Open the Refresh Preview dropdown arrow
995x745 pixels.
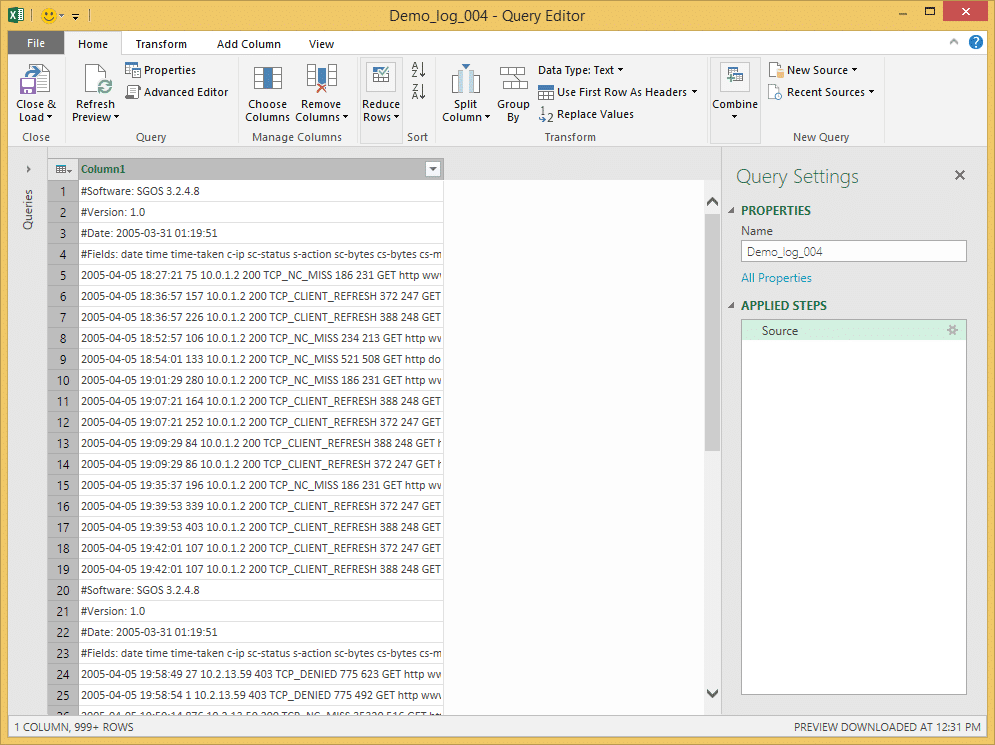click(116, 117)
